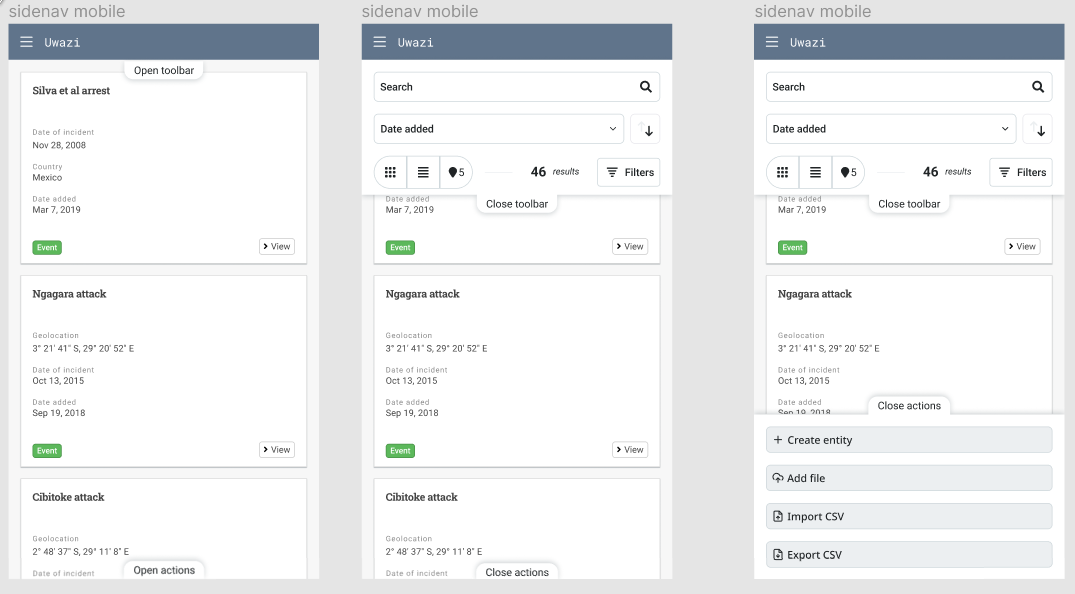Image resolution: width=1075 pixels, height=594 pixels.
Task: Switch to map view in right mockup
Action: point(848,172)
